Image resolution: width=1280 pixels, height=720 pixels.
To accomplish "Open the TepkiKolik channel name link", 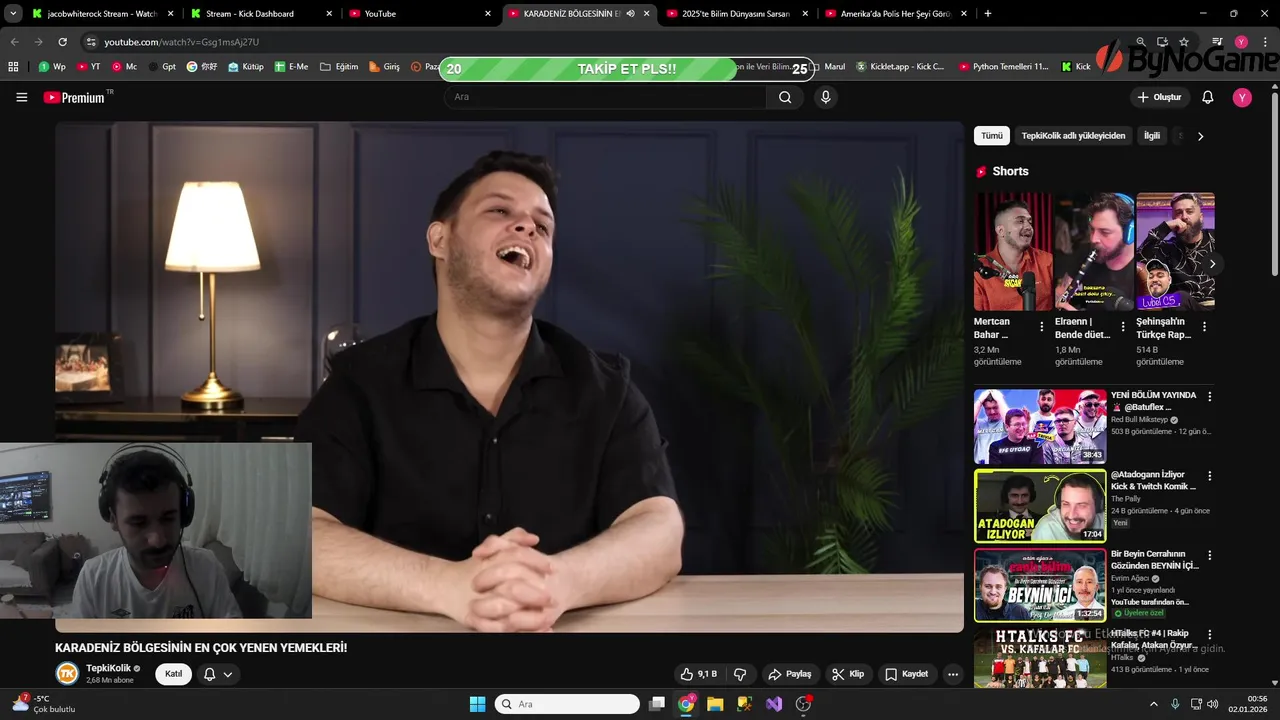I will tap(108, 668).
